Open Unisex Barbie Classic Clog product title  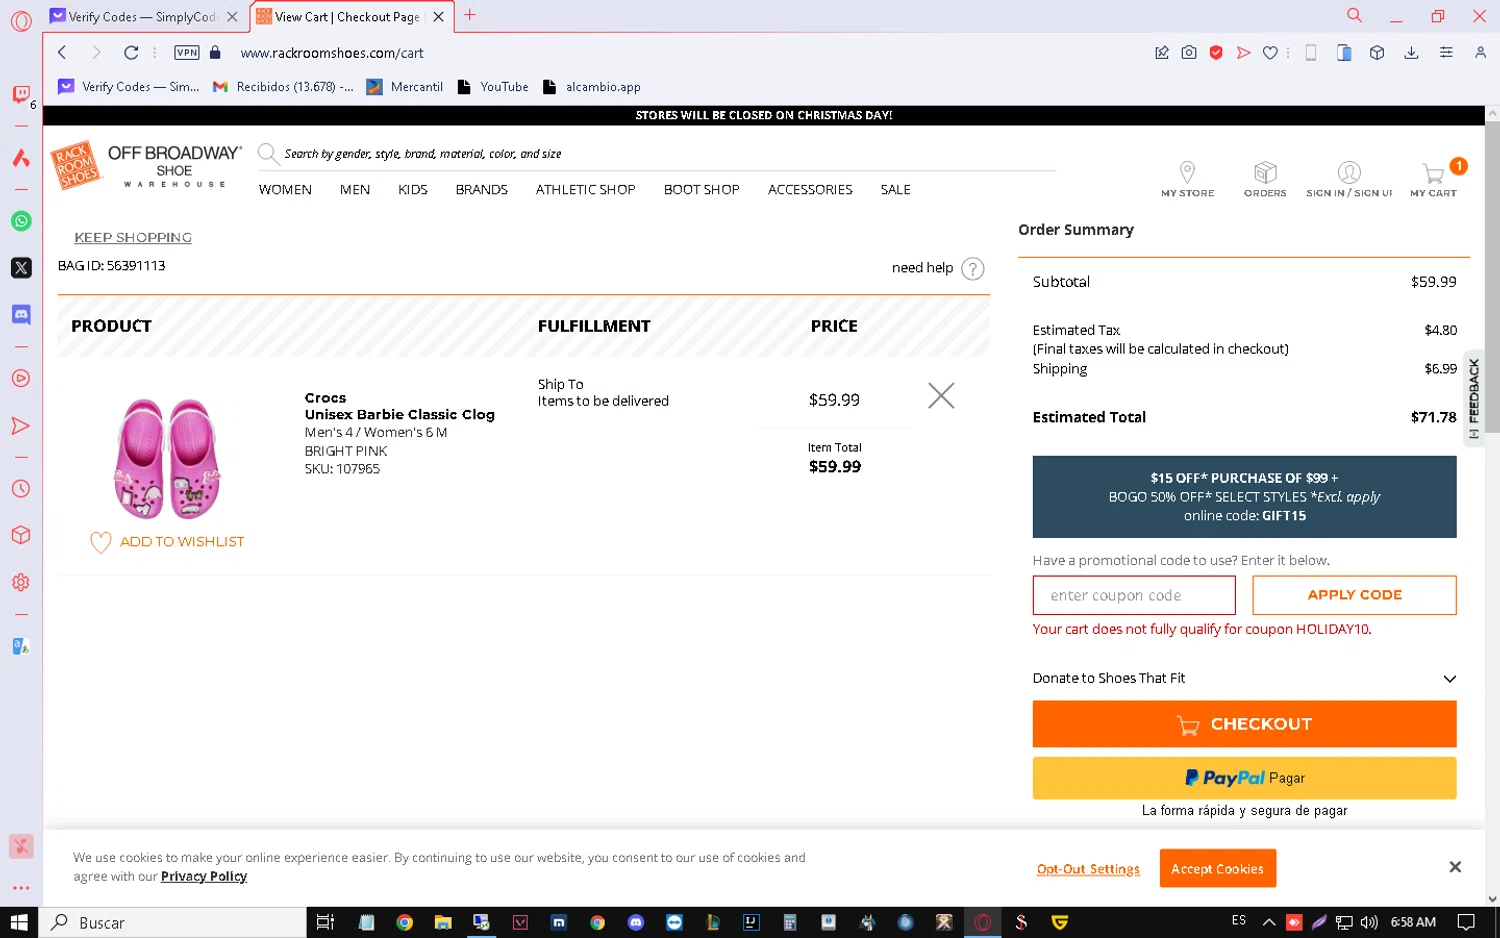(400, 415)
